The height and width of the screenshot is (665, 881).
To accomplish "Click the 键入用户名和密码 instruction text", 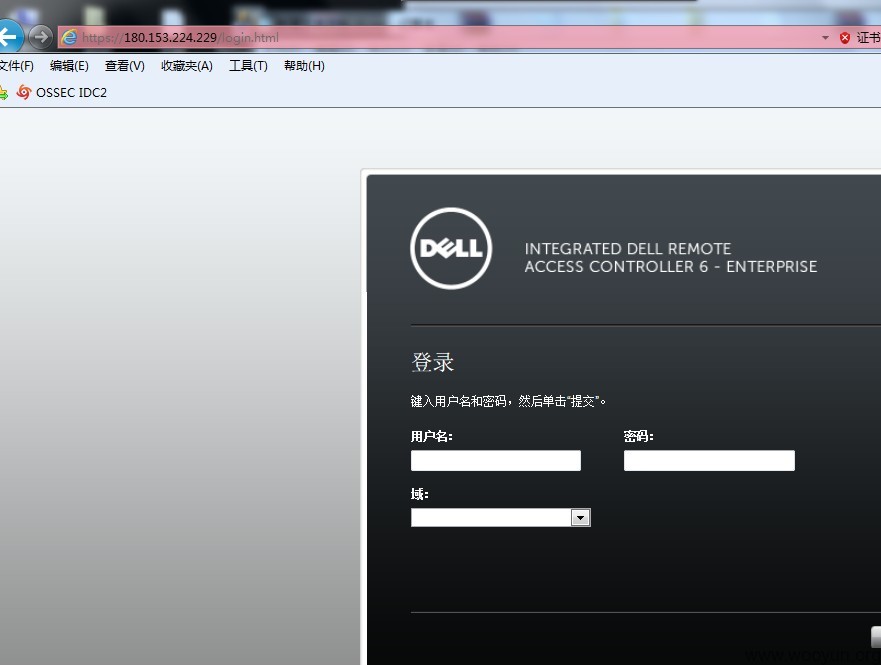I will (508, 401).
